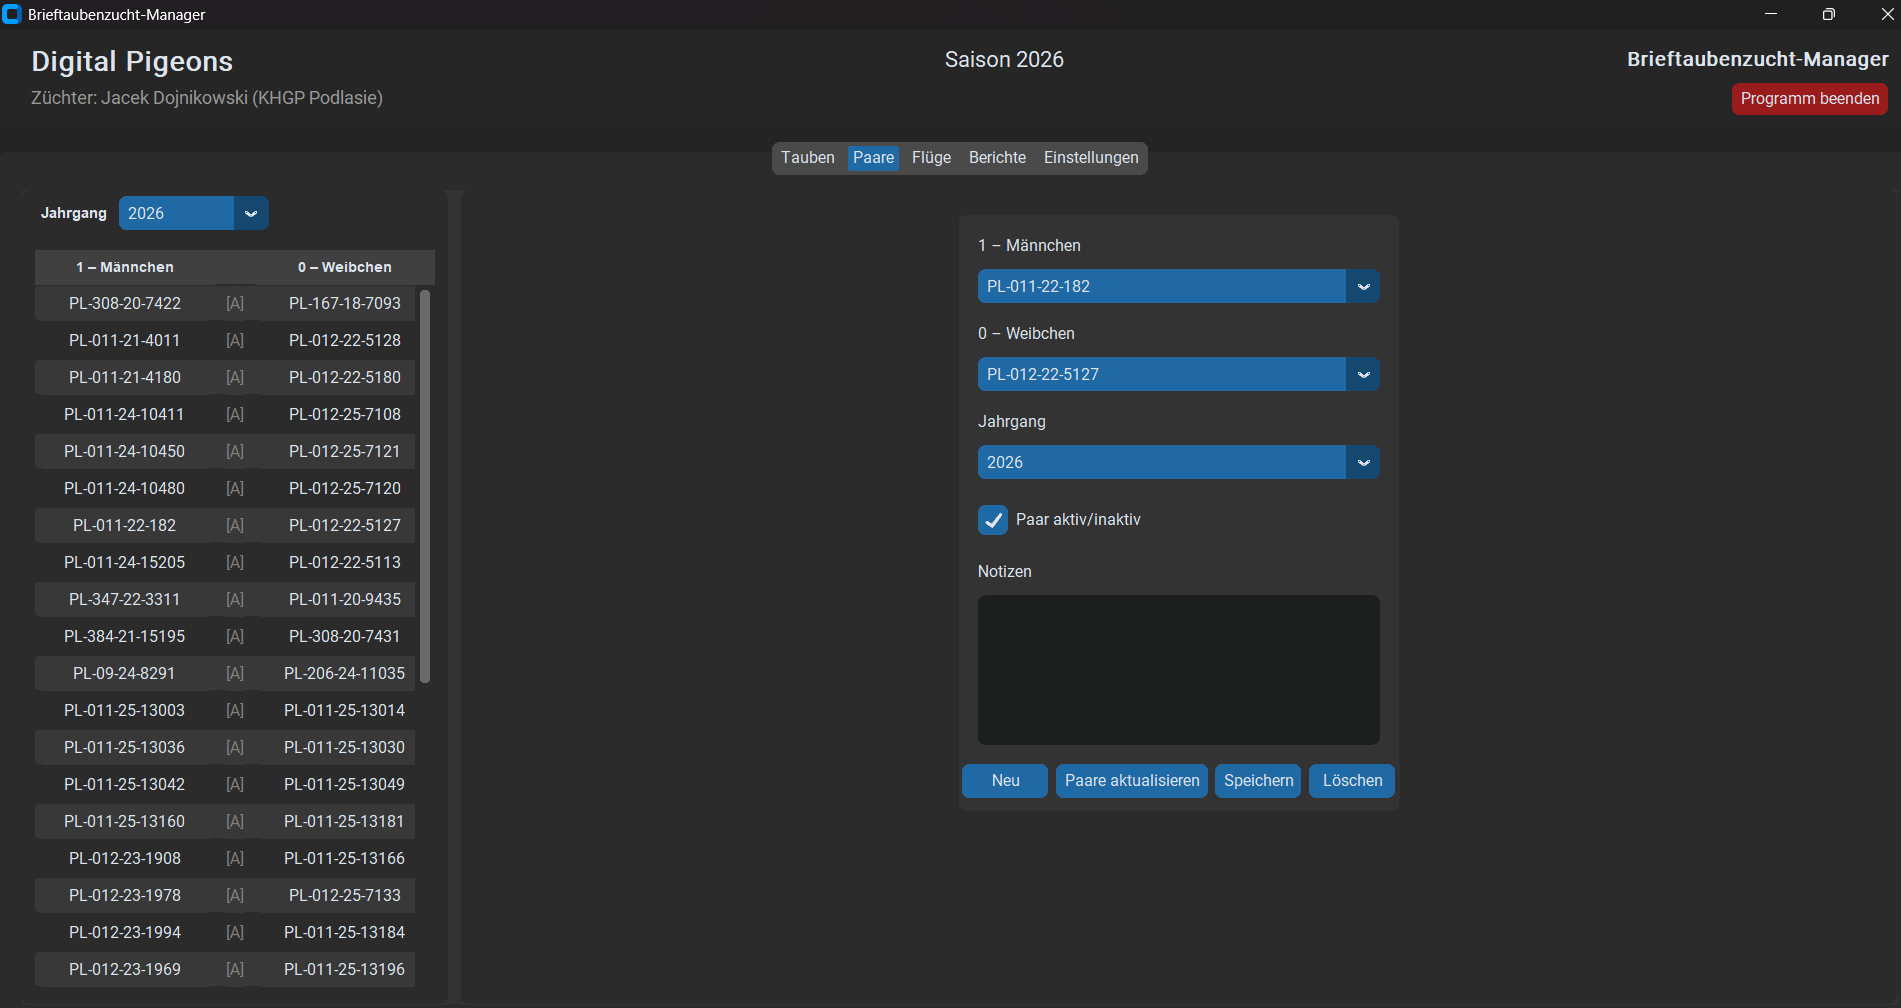The image size is (1901, 1008).
Task: Open the Jahrgang 2026 filter dropdown arrow
Action: (251, 213)
